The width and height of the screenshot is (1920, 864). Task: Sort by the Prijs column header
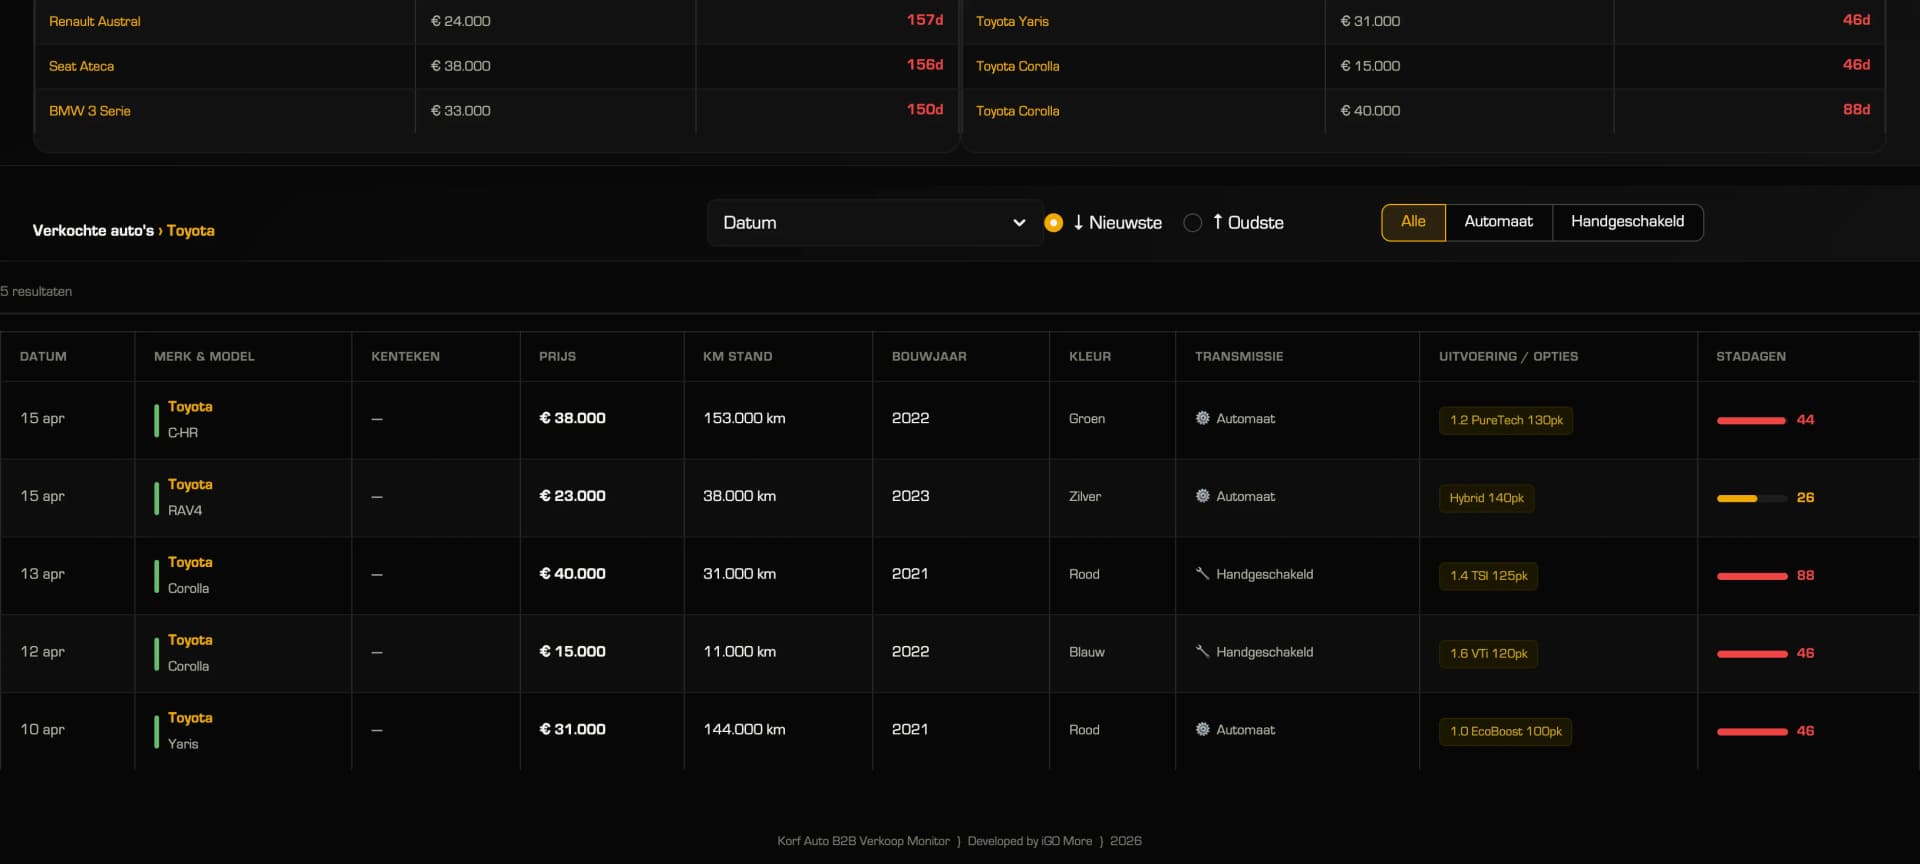click(x=557, y=357)
